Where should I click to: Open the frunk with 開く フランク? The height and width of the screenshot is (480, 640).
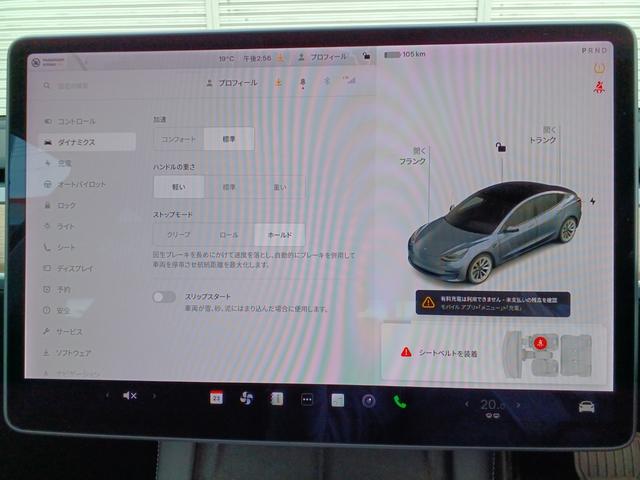(x=413, y=156)
